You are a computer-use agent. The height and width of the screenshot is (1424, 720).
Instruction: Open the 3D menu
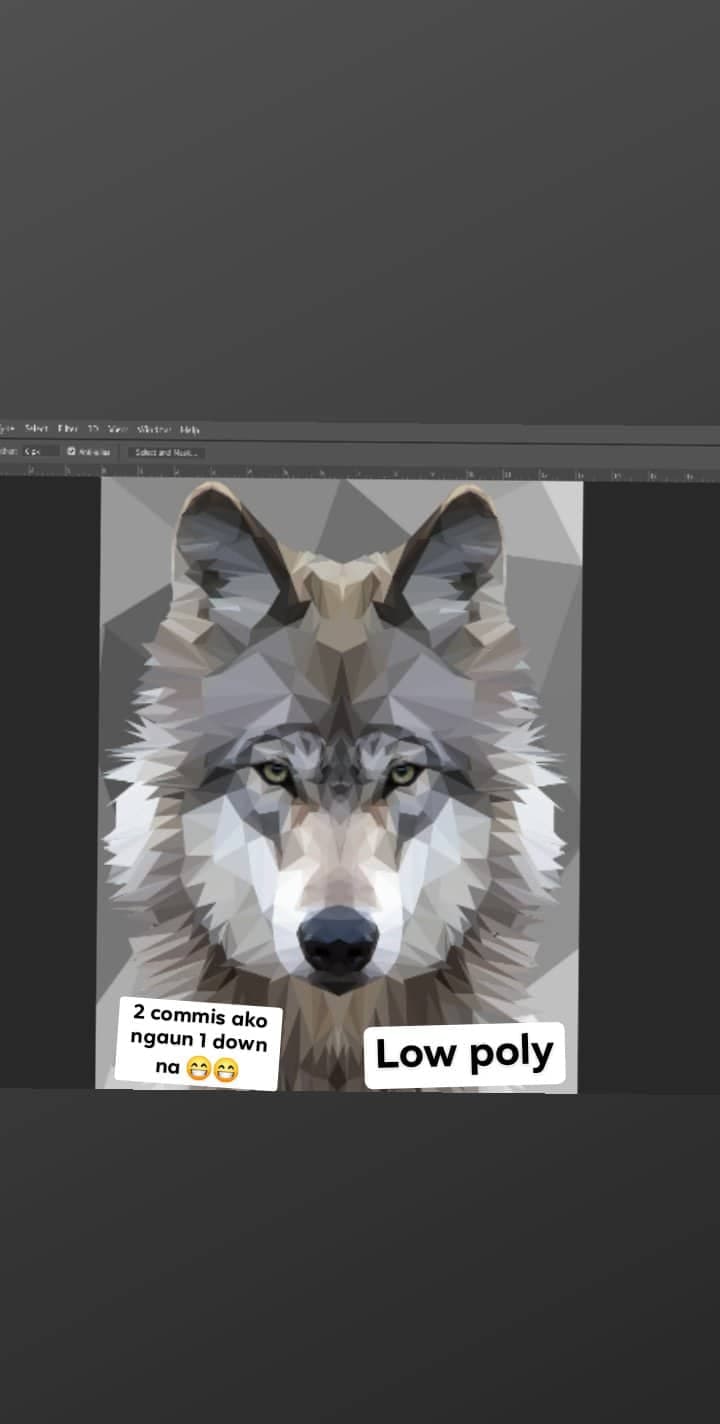93,429
